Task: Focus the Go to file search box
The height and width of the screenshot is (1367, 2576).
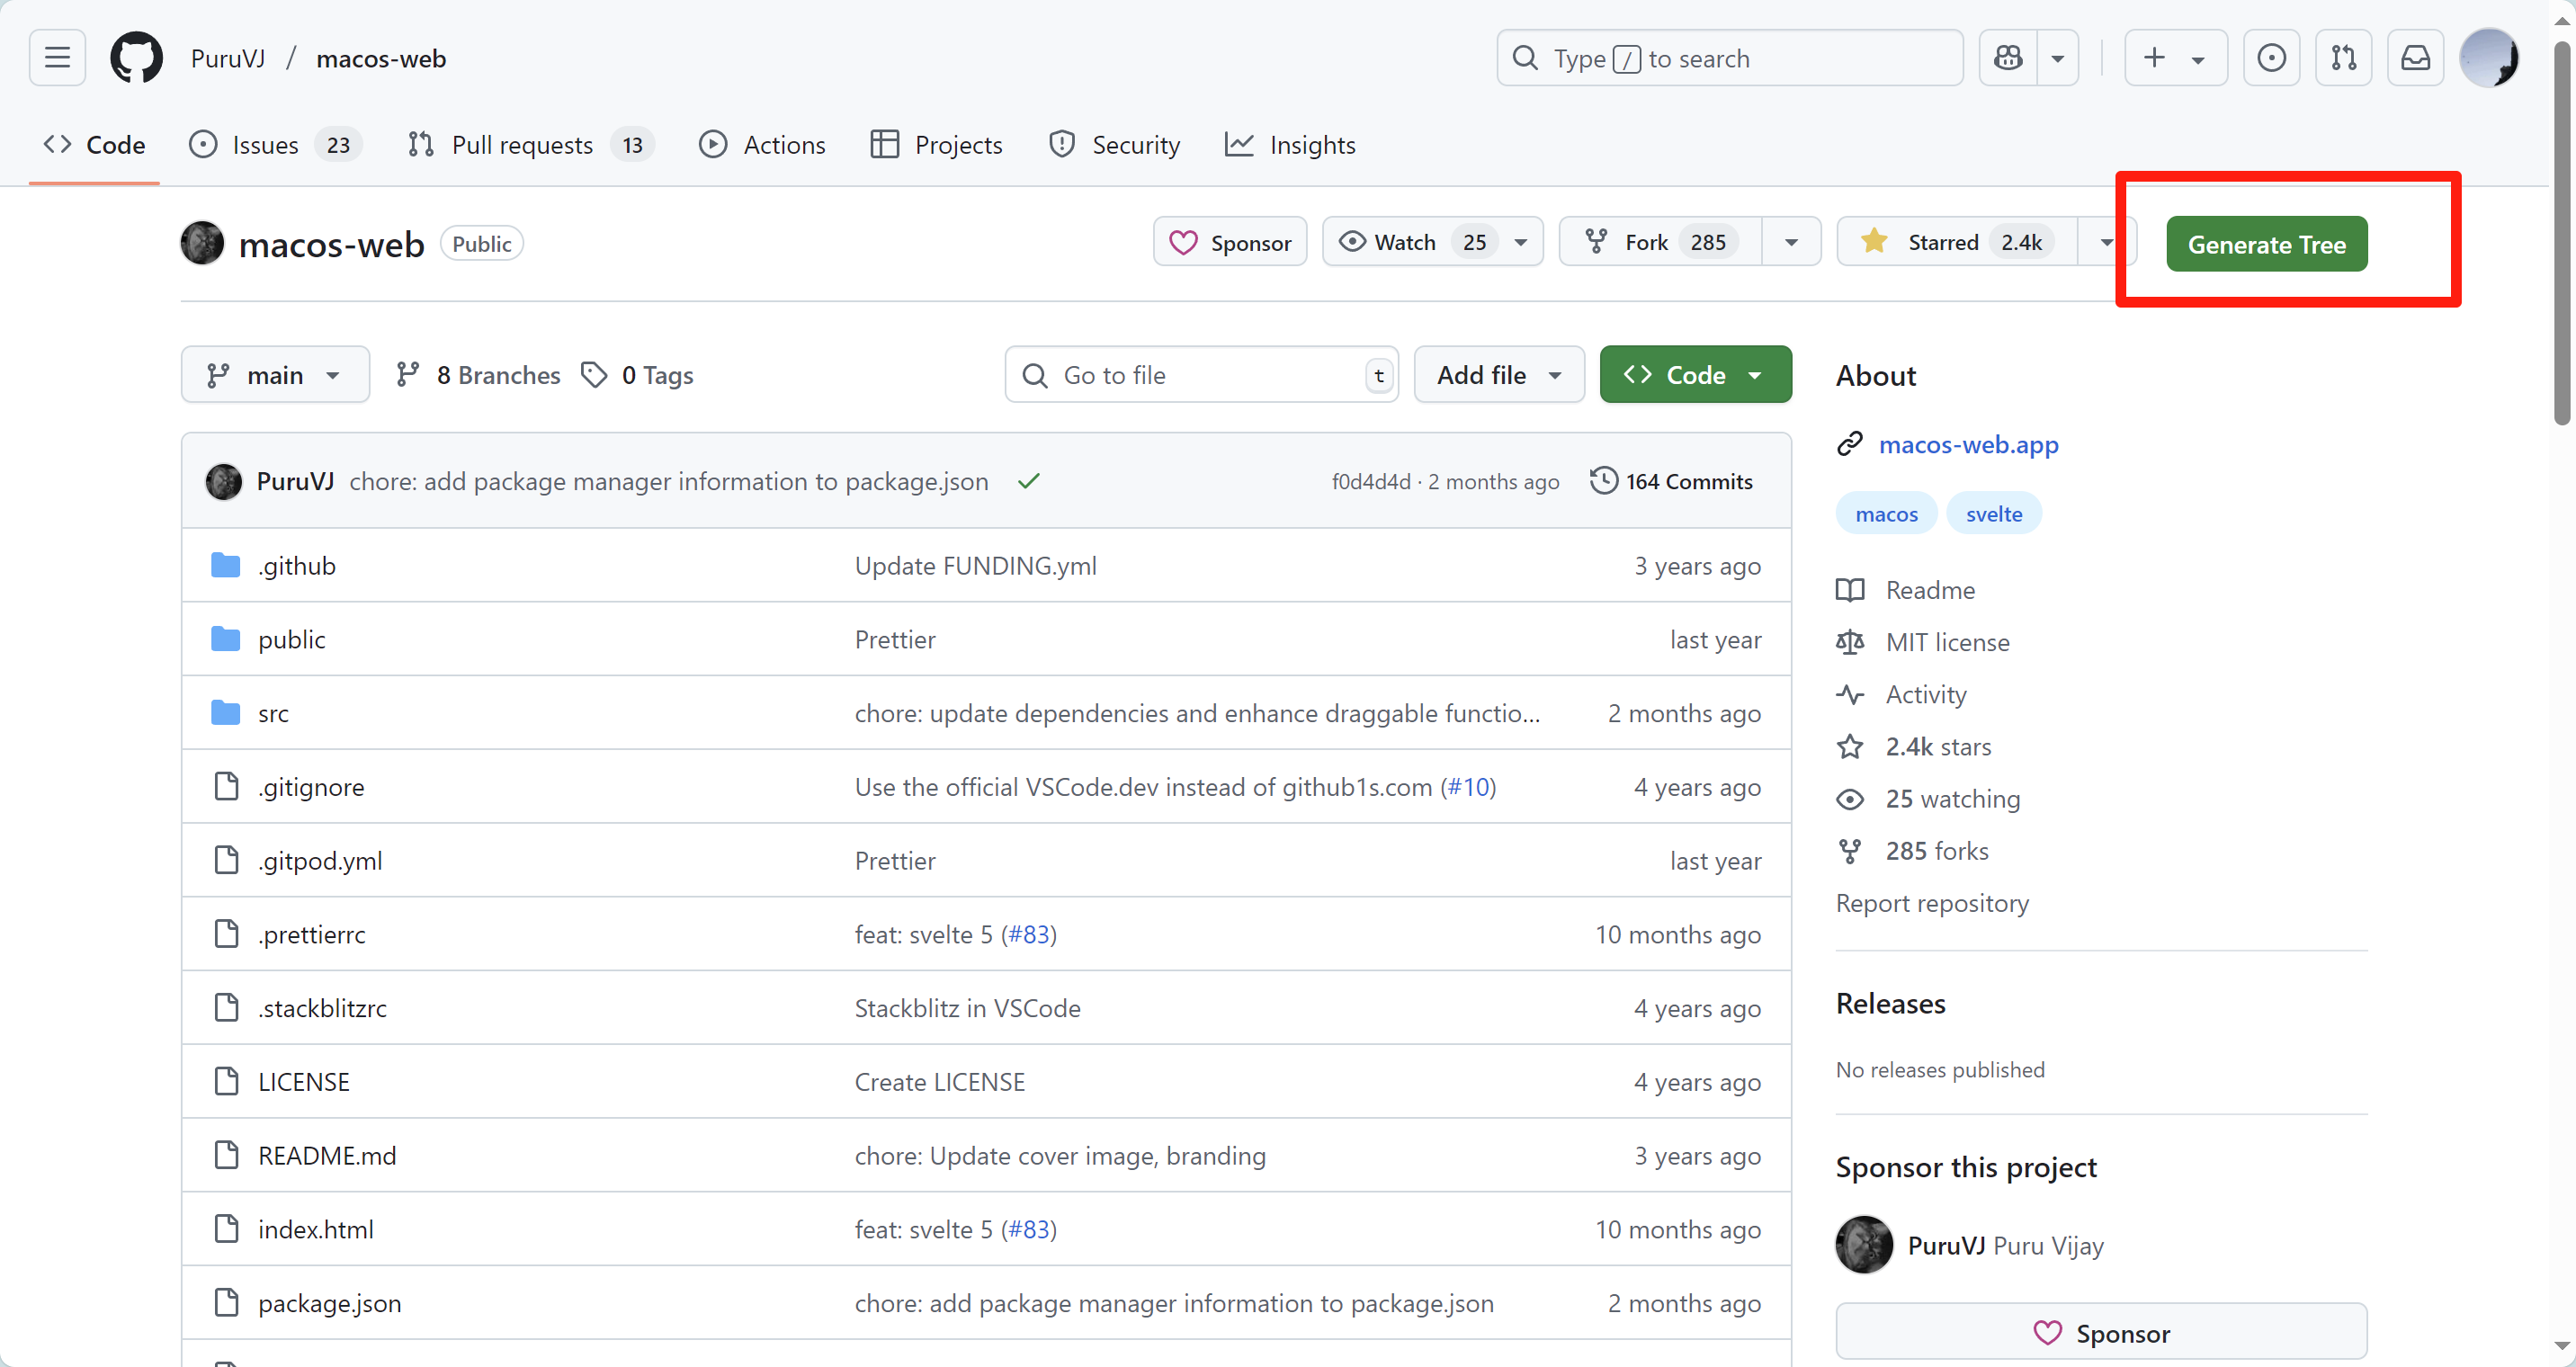Action: click(x=1201, y=374)
